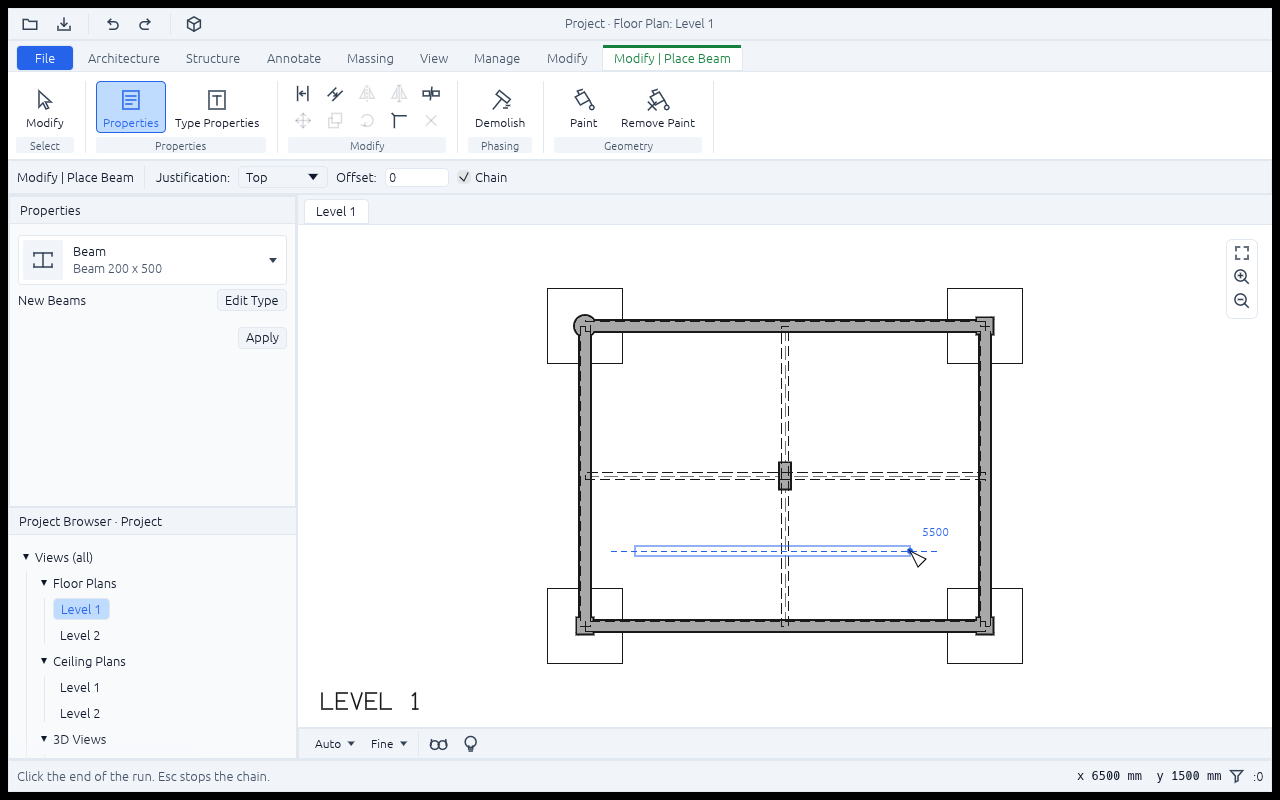
Task: Open the Massing ribbon tab
Action: click(x=370, y=58)
